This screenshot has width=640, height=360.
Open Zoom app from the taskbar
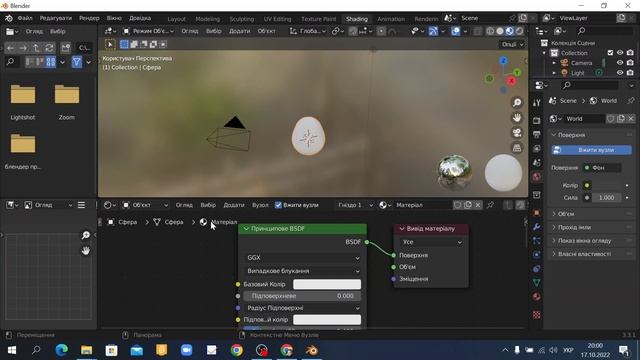click(187, 350)
